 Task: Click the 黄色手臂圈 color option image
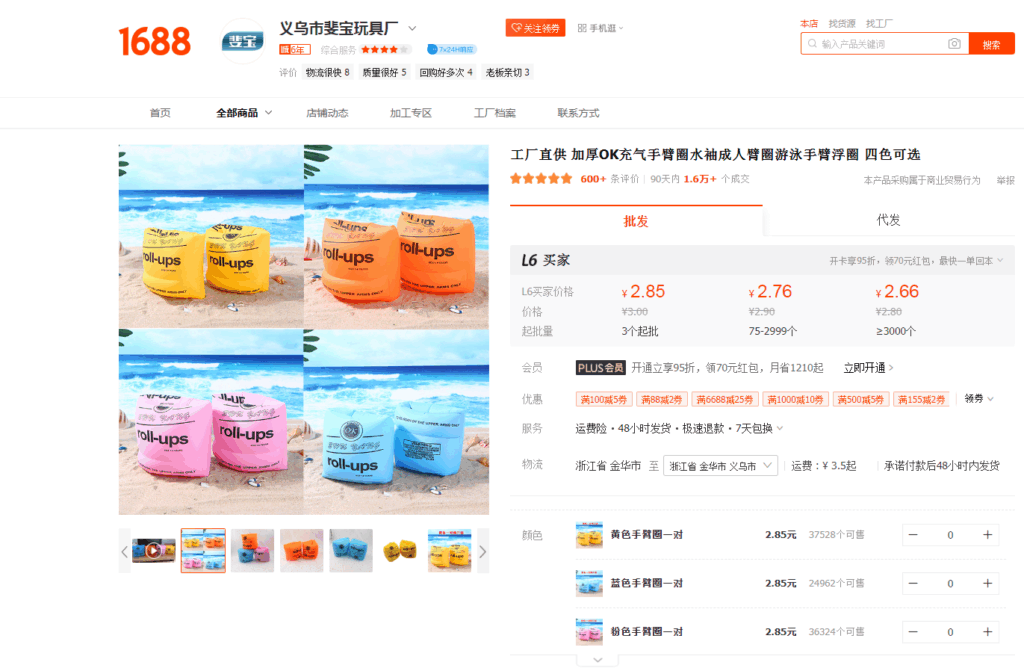pyautogui.click(x=589, y=535)
